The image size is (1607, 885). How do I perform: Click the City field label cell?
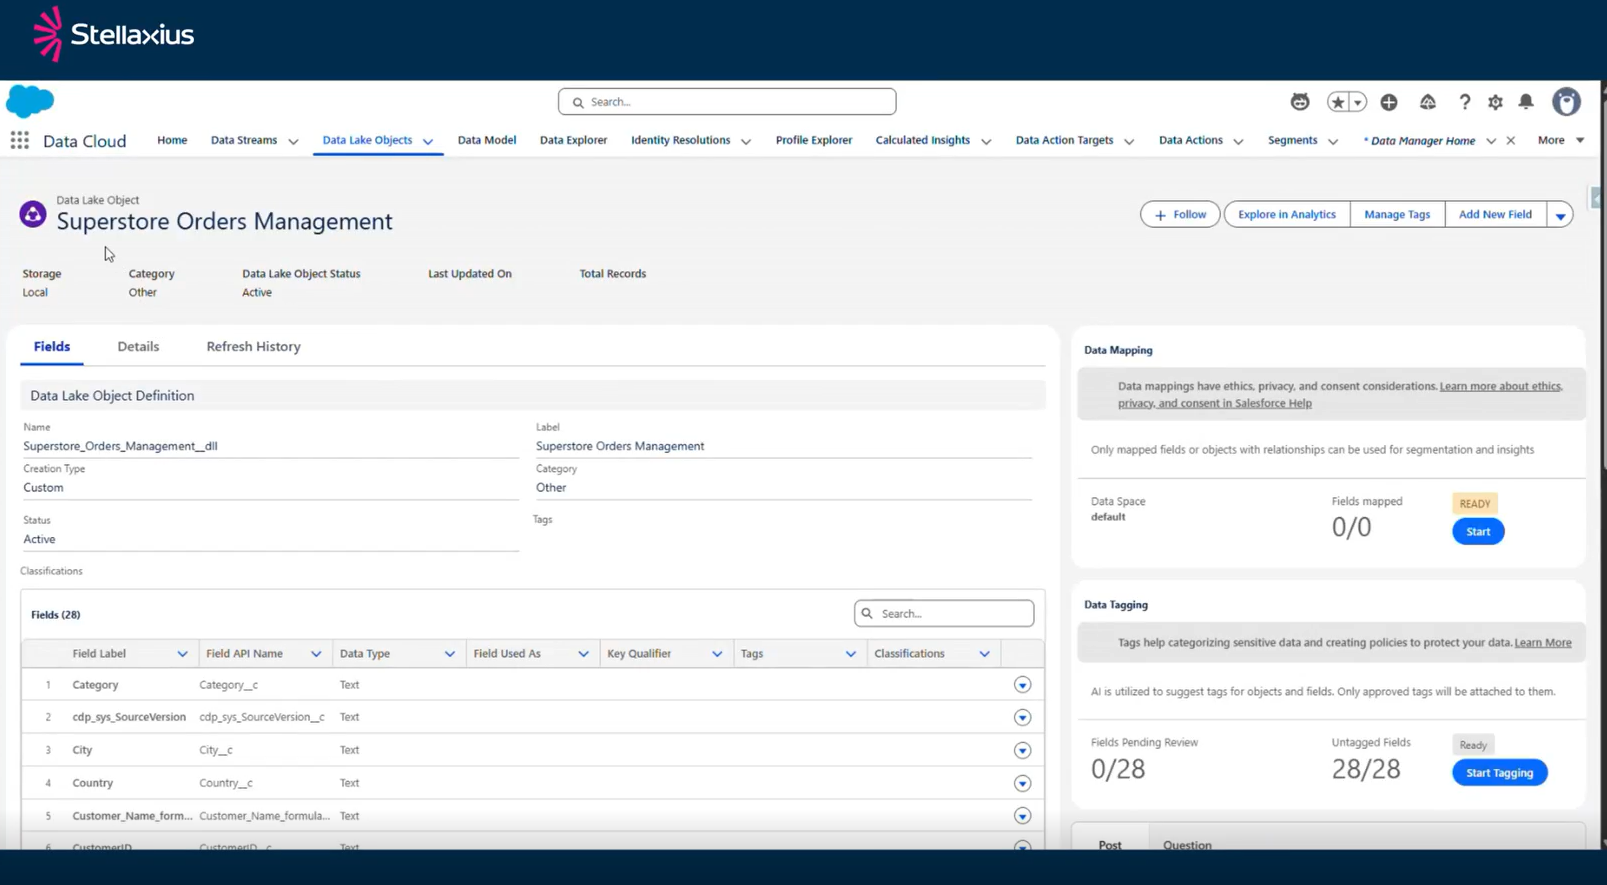pyautogui.click(x=82, y=750)
